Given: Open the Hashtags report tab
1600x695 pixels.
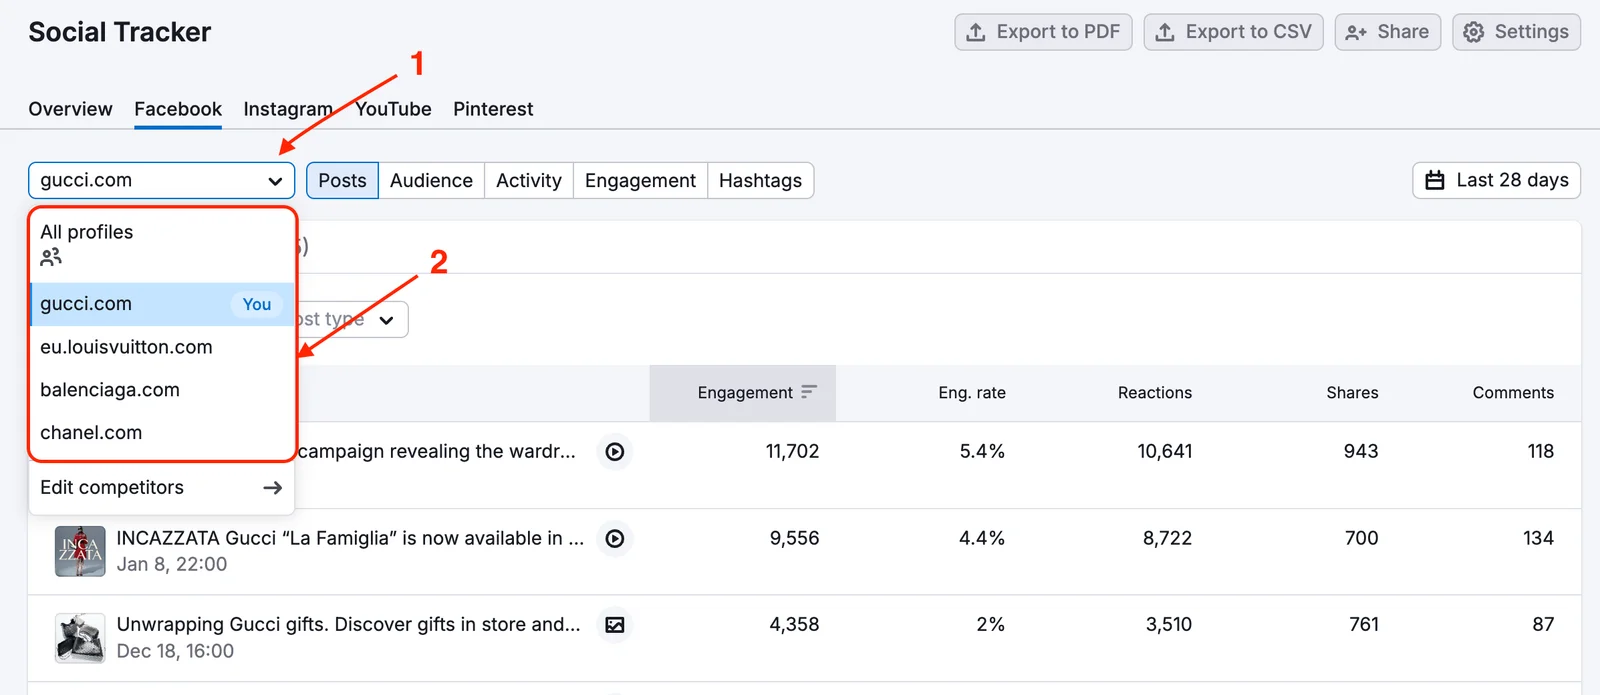Looking at the screenshot, I should [x=760, y=180].
